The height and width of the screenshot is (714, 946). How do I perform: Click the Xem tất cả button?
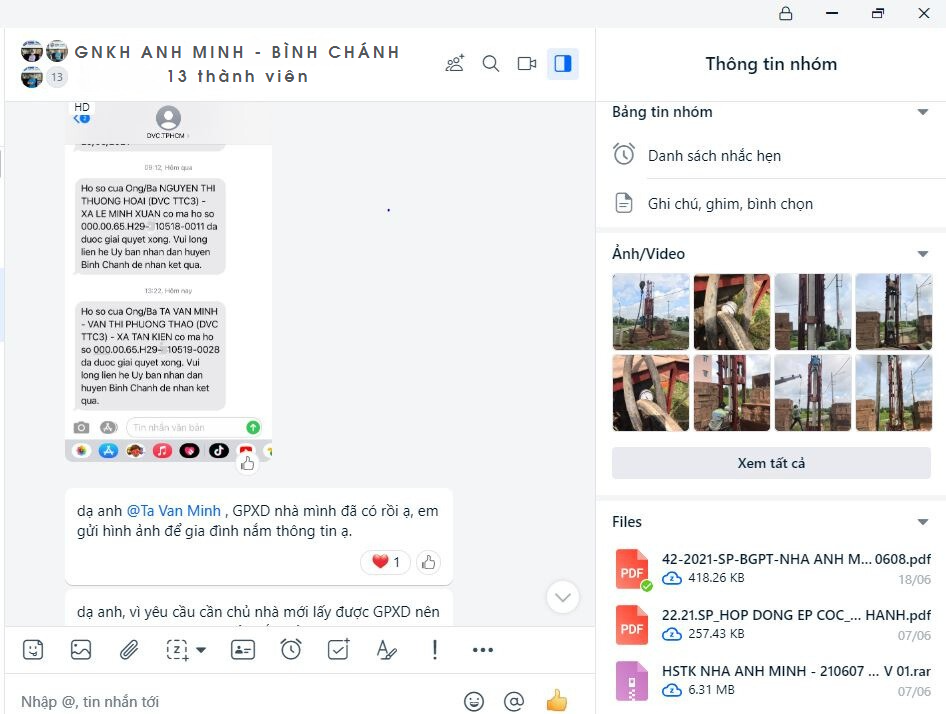[771, 463]
